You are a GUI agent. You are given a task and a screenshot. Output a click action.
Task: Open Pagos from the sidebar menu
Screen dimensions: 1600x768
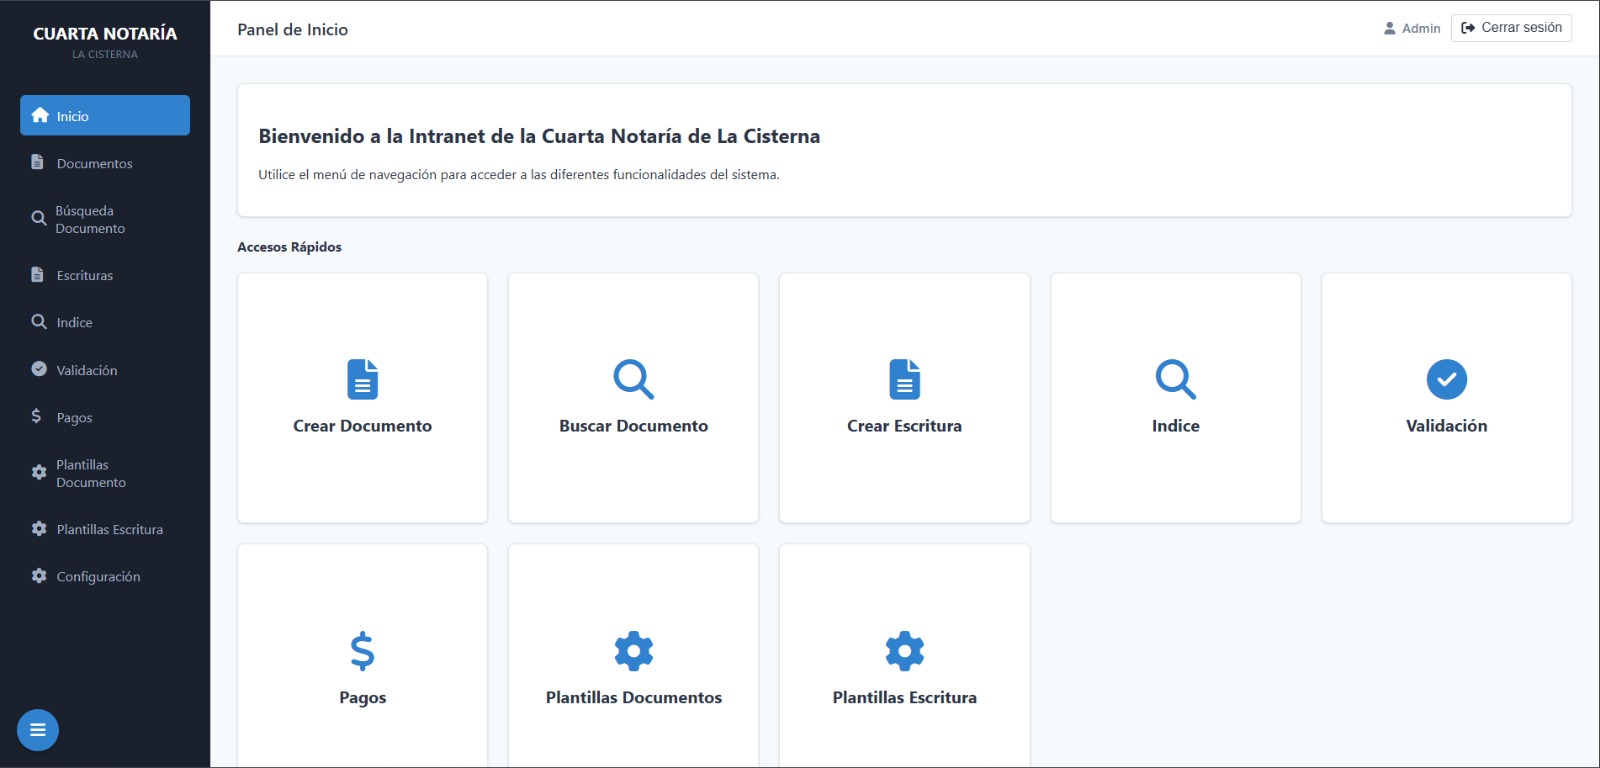pyautogui.click(x=74, y=417)
